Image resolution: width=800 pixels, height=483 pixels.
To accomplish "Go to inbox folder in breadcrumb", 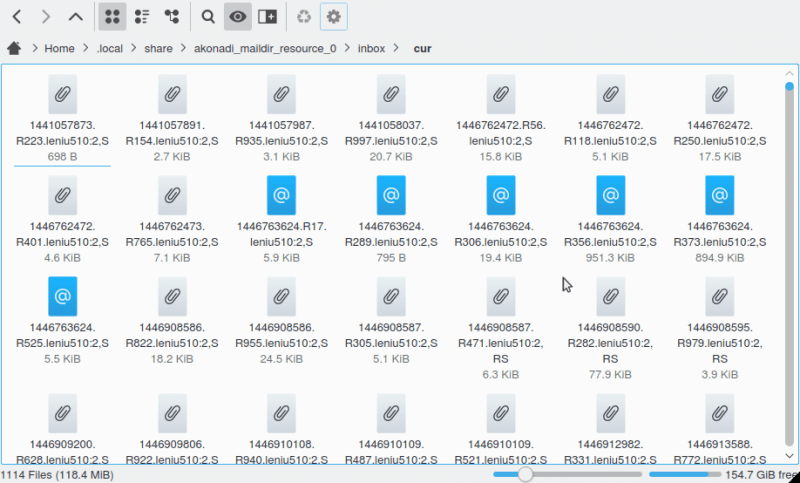I will (372, 48).
